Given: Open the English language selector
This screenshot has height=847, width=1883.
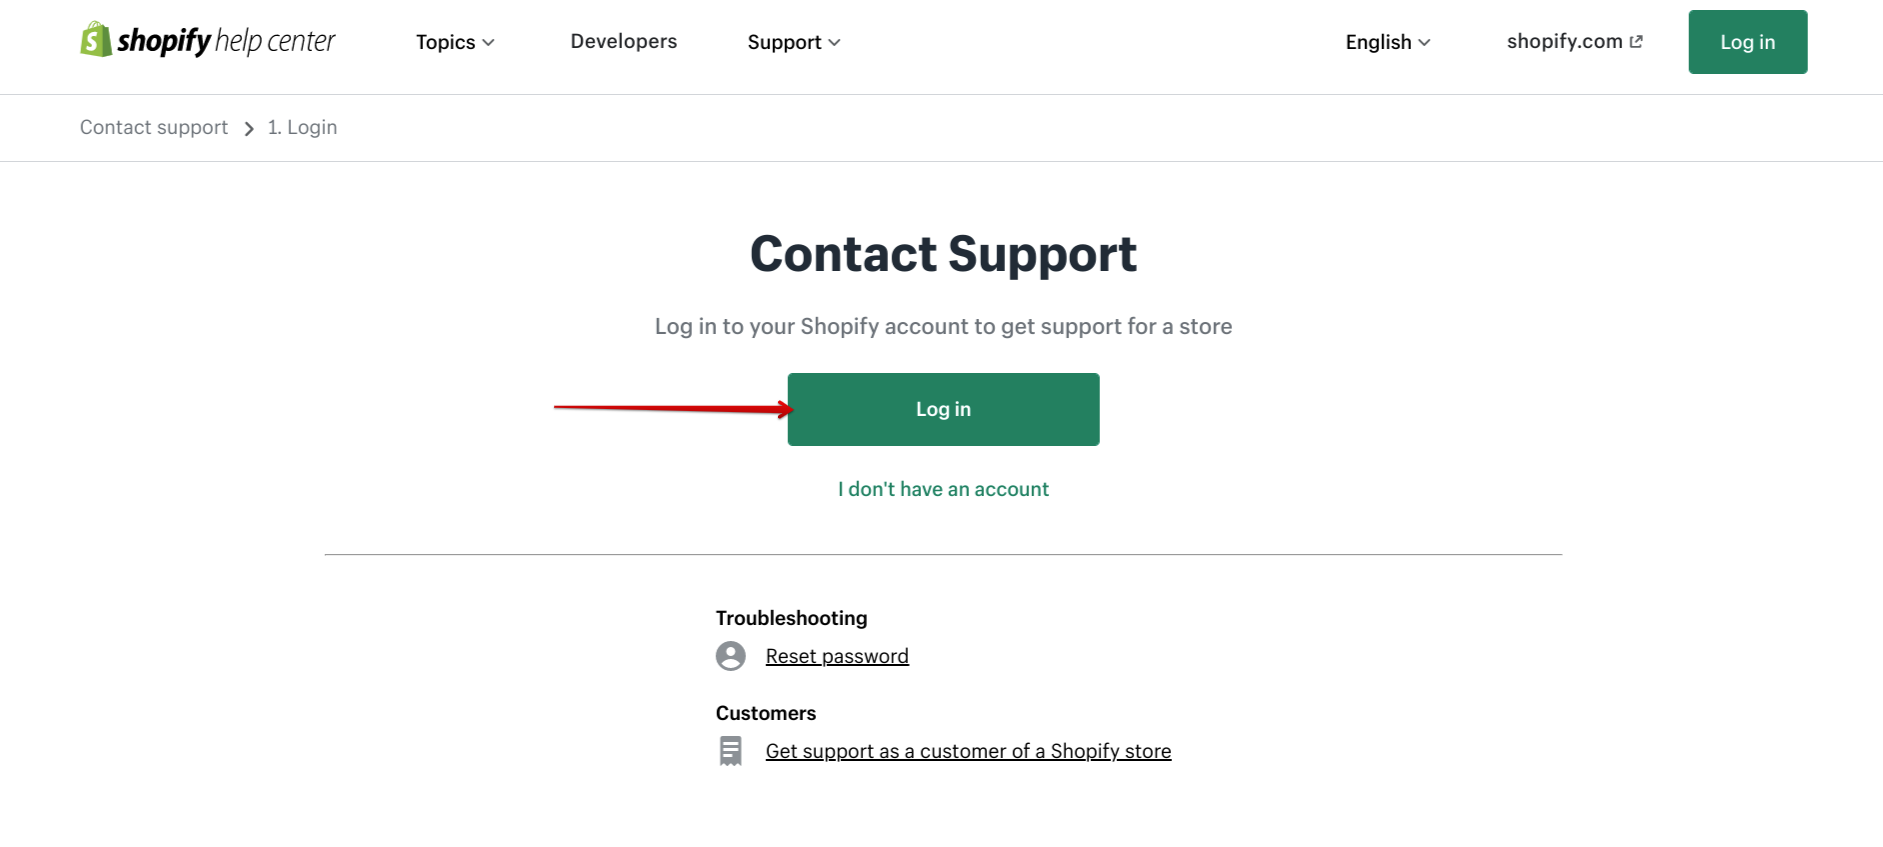Looking at the screenshot, I should click(1387, 42).
